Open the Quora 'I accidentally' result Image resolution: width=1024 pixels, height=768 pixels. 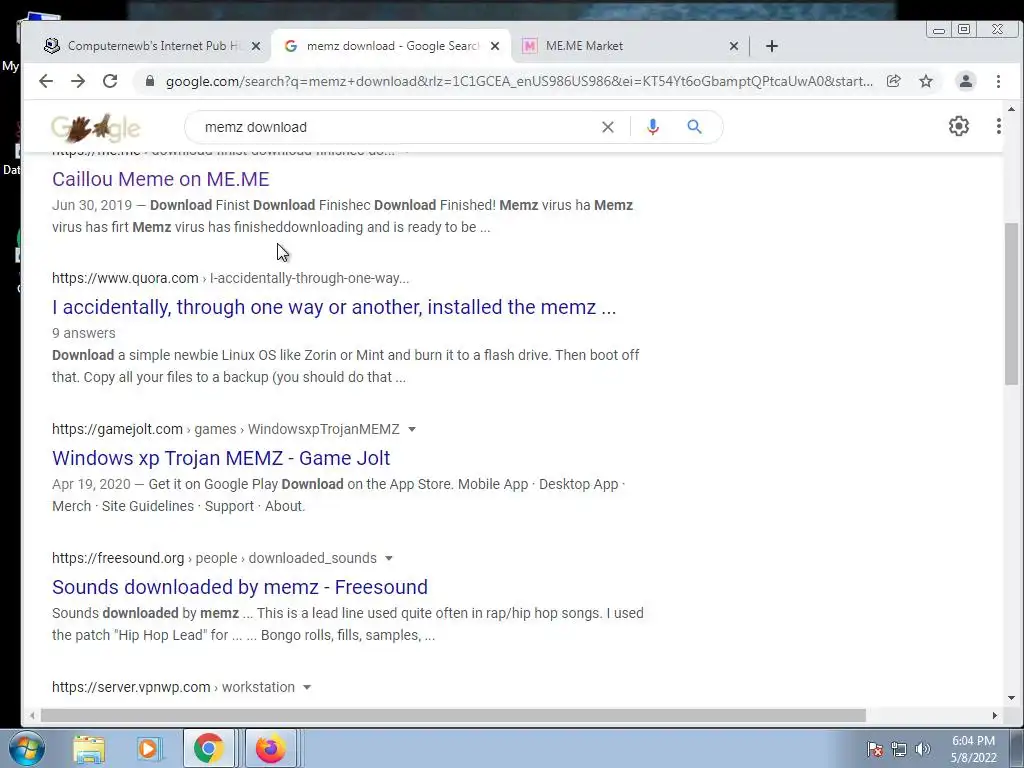point(334,307)
